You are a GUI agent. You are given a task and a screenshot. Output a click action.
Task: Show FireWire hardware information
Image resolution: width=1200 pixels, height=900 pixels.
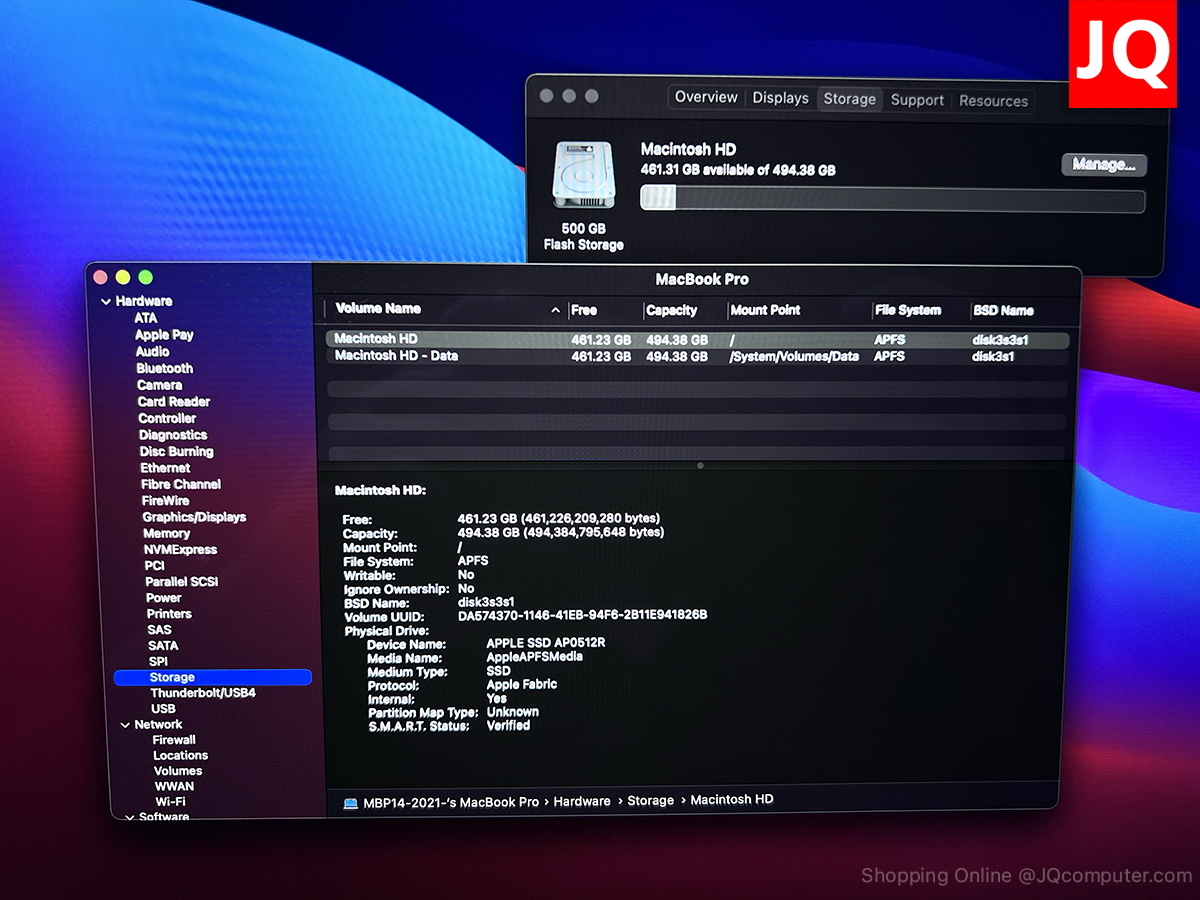tap(165, 501)
